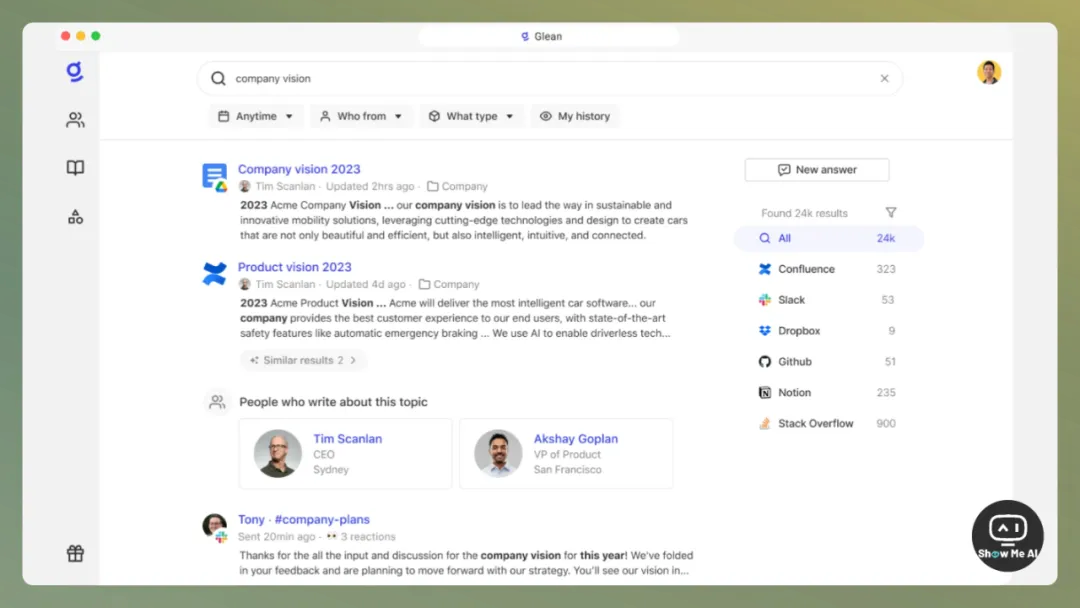Image resolution: width=1080 pixels, height=608 pixels.
Task: Open the book-shaped Knowledge icon in sidebar
Action: point(75,168)
